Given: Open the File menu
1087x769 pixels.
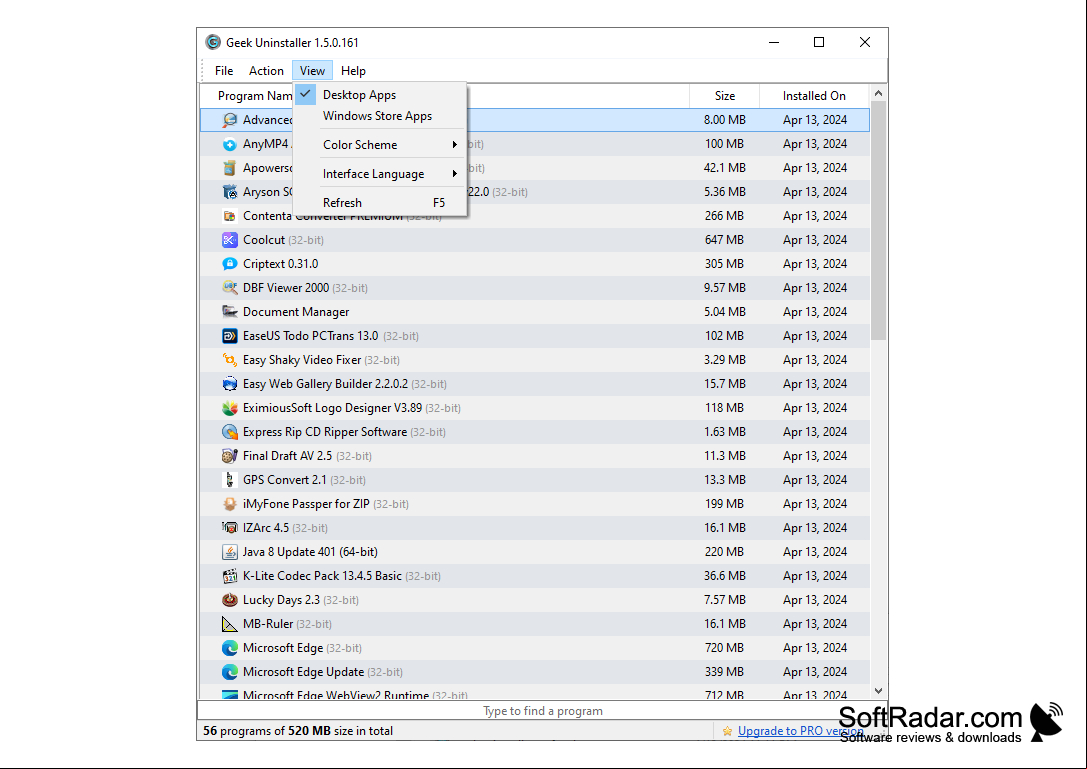Looking at the screenshot, I should [224, 71].
